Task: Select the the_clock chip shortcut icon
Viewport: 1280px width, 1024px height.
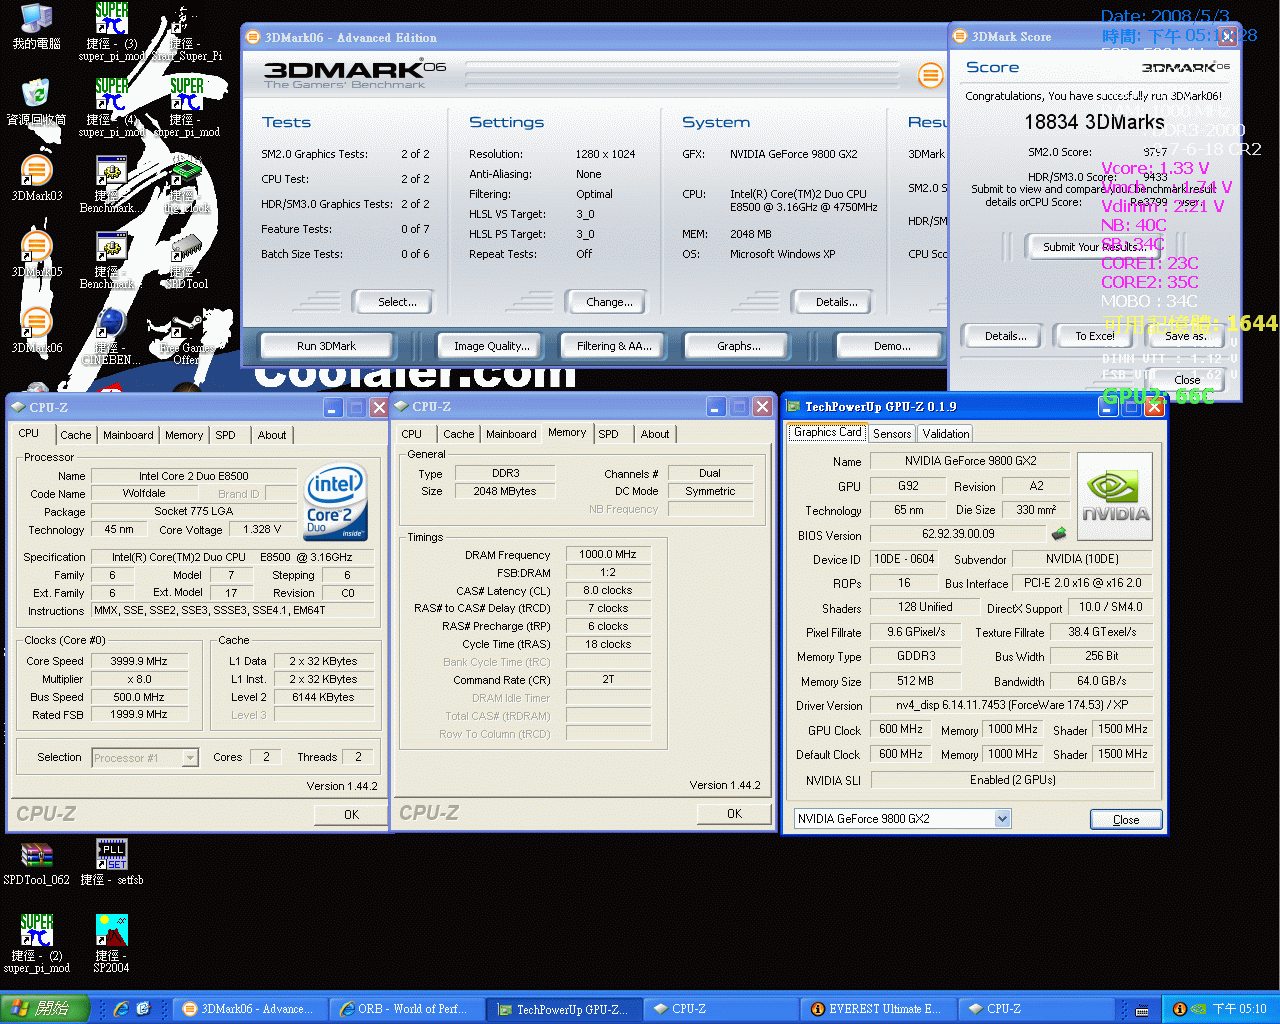Action: tap(186, 171)
